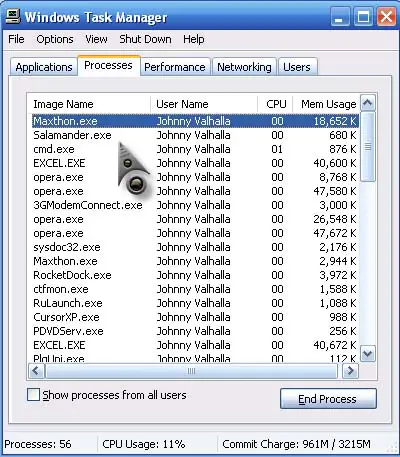Click the vertical scrollbar thumb
This screenshot has height=457, width=400.
368,147
